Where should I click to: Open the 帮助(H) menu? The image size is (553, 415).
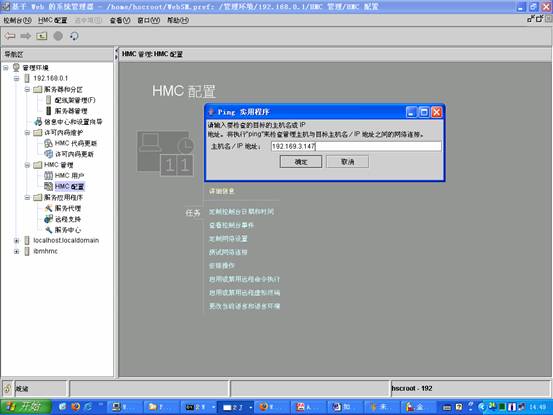pyautogui.click(x=177, y=20)
